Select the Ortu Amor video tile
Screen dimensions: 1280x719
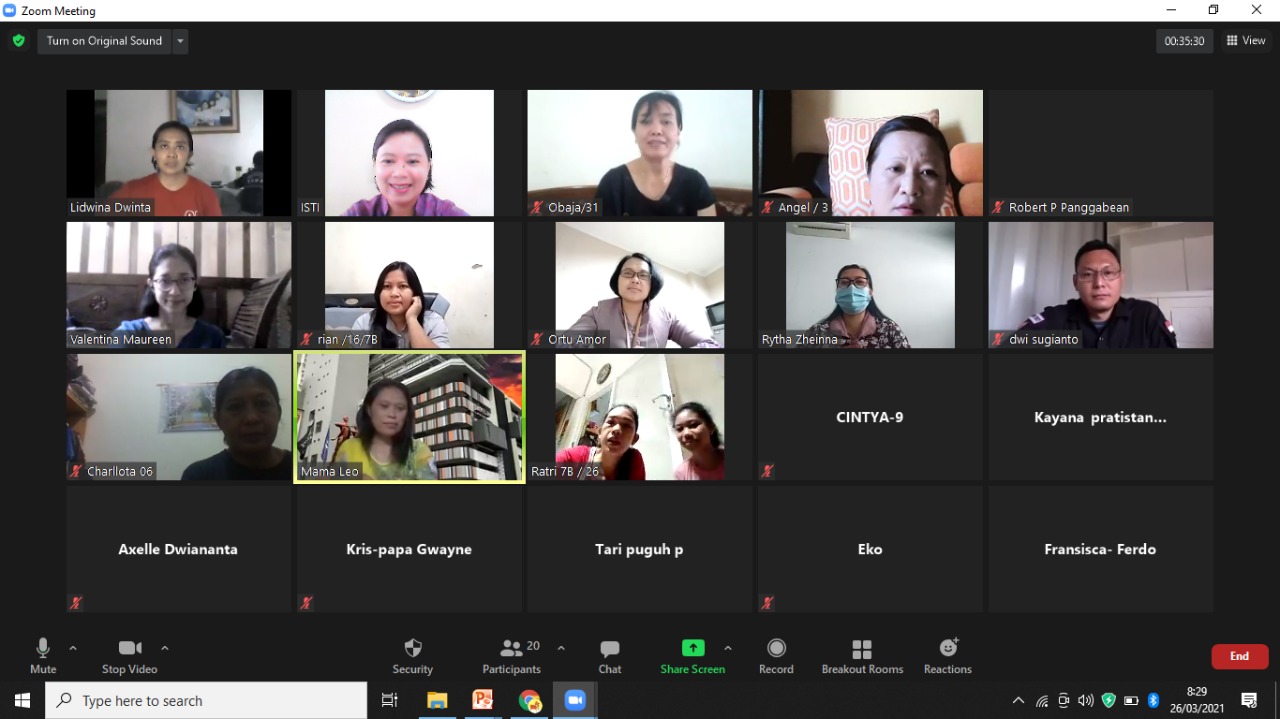640,285
